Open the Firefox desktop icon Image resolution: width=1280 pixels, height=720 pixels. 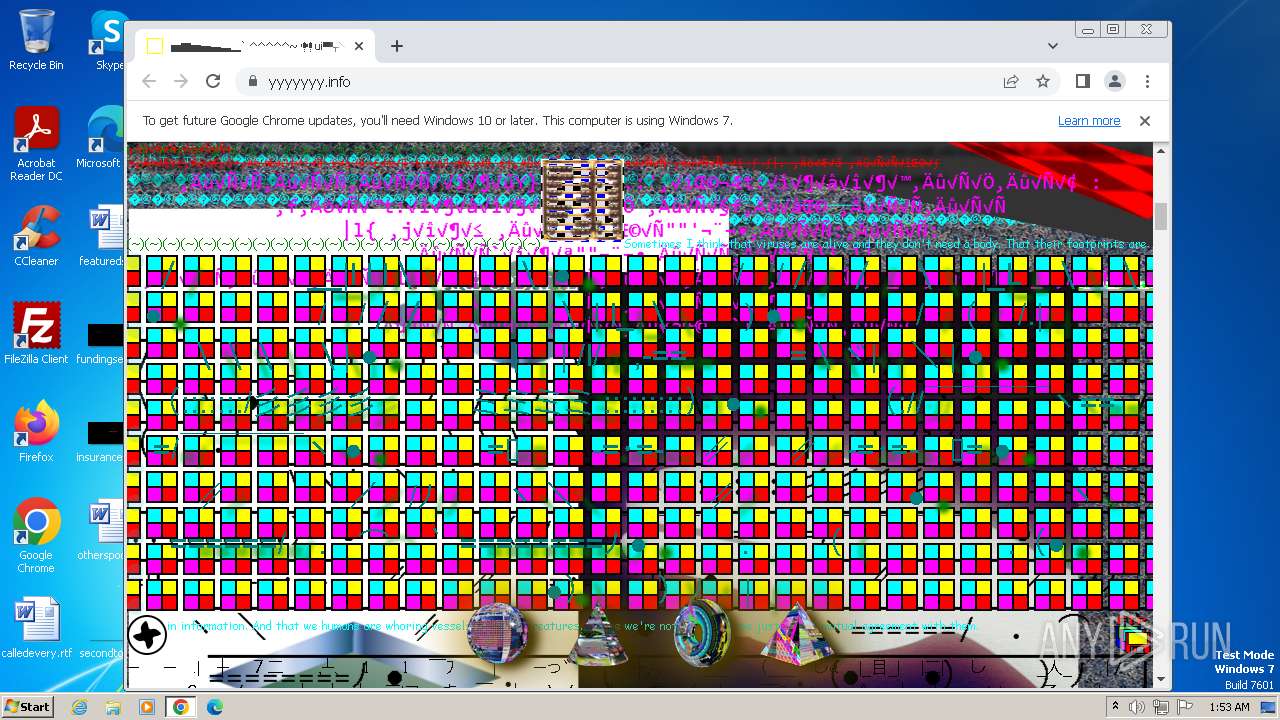point(36,432)
